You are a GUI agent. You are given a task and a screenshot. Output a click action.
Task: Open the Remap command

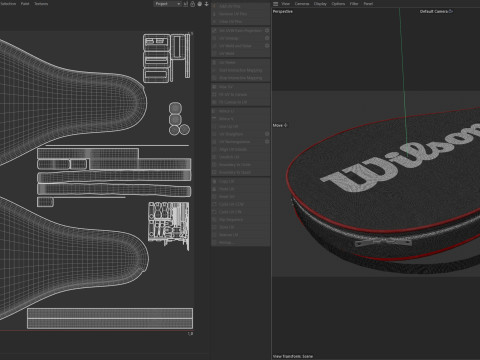pos(240,243)
